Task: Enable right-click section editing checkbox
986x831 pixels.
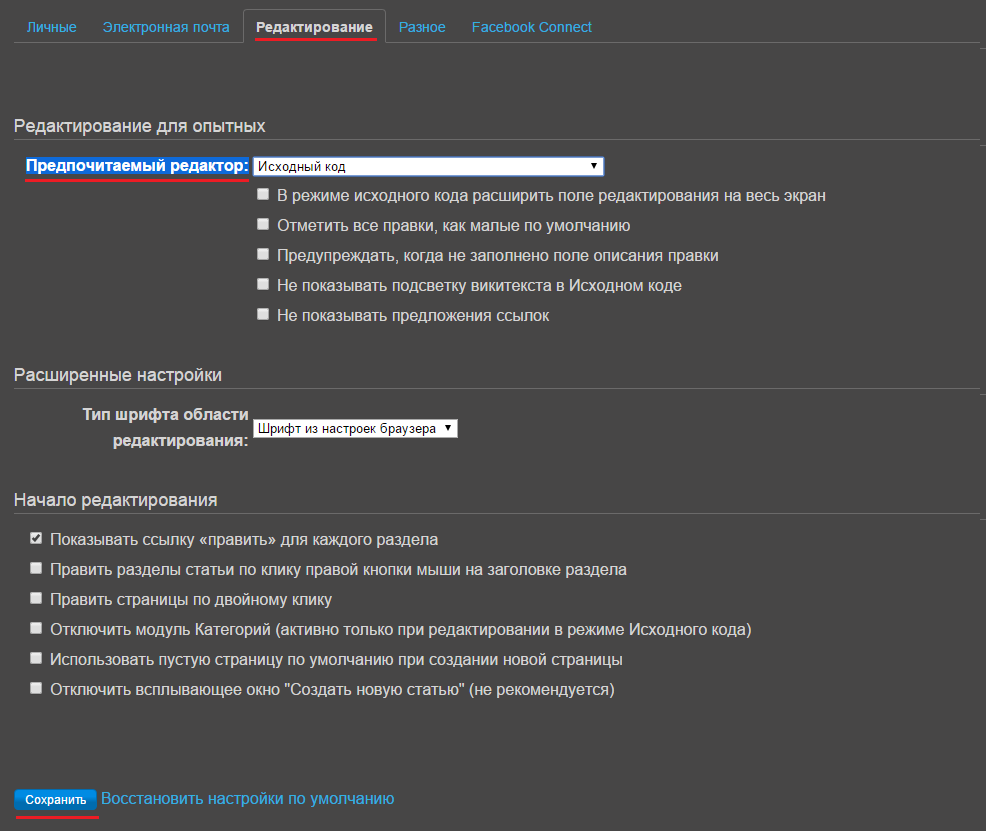Action: pyautogui.click(x=36, y=568)
